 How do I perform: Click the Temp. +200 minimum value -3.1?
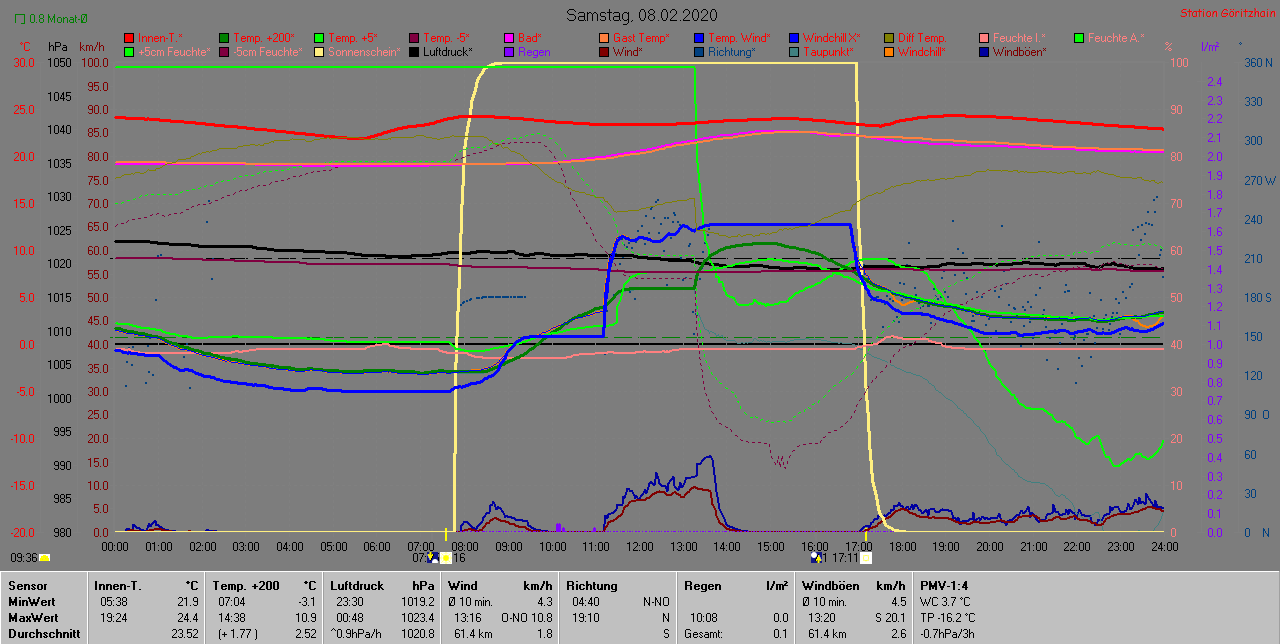point(306,603)
